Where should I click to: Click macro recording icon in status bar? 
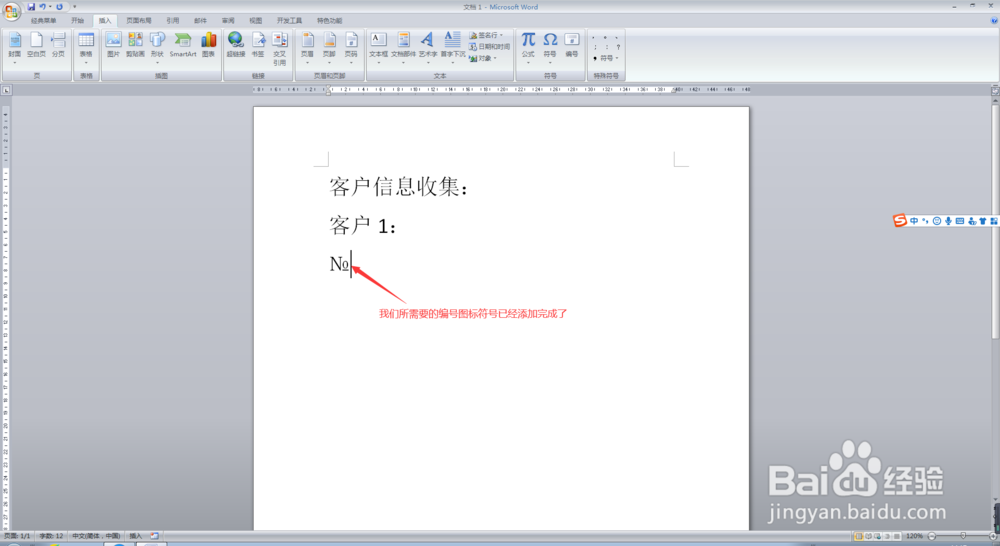pyautogui.click(x=154, y=536)
